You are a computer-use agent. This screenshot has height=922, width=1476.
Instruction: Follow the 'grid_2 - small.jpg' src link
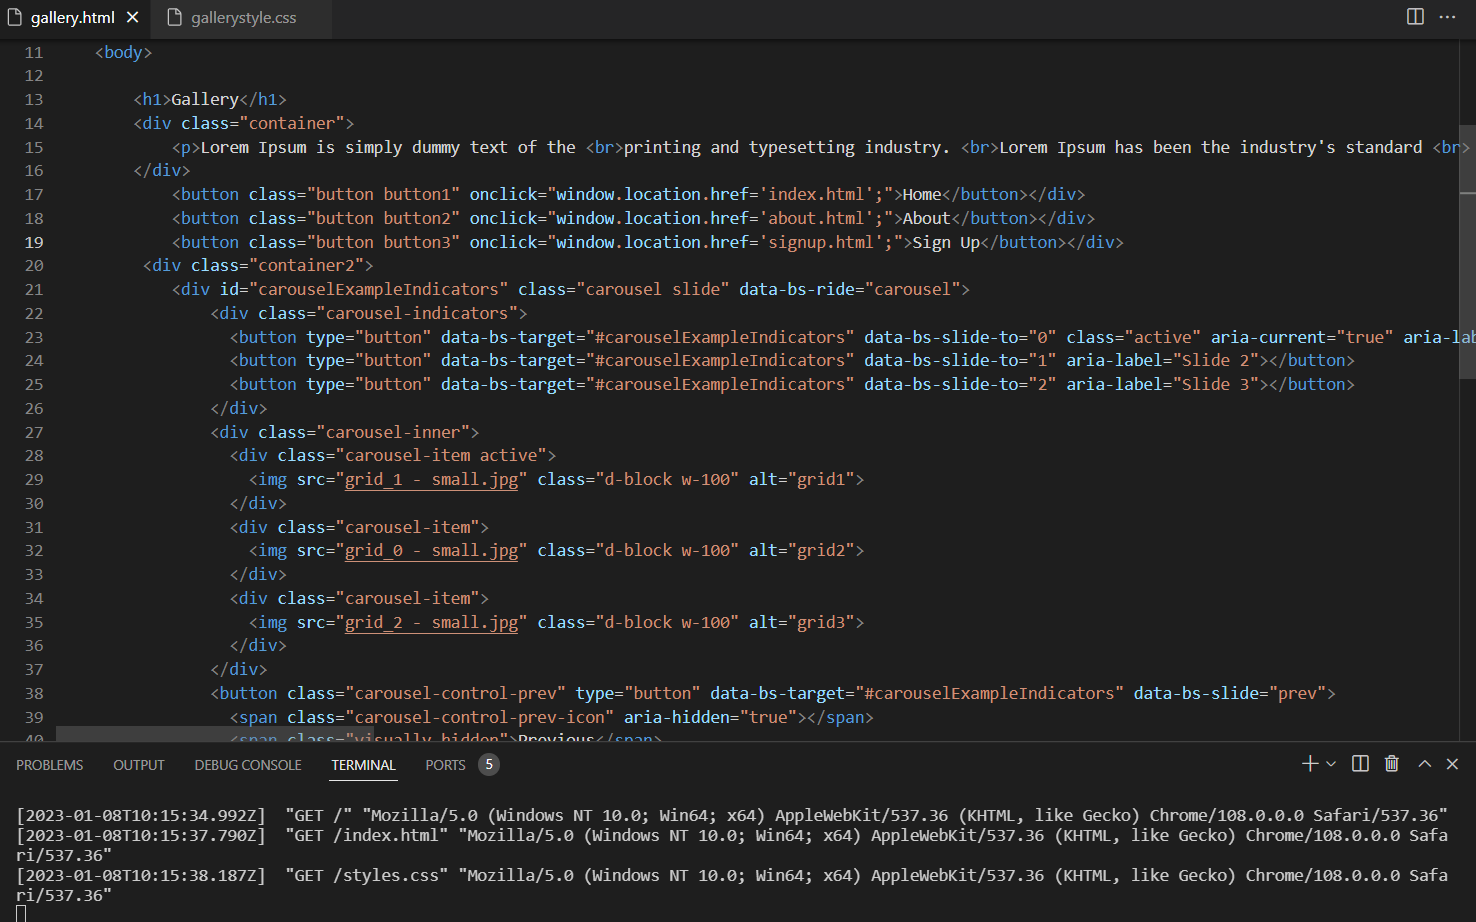pyautogui.click(x=432, y=622)
